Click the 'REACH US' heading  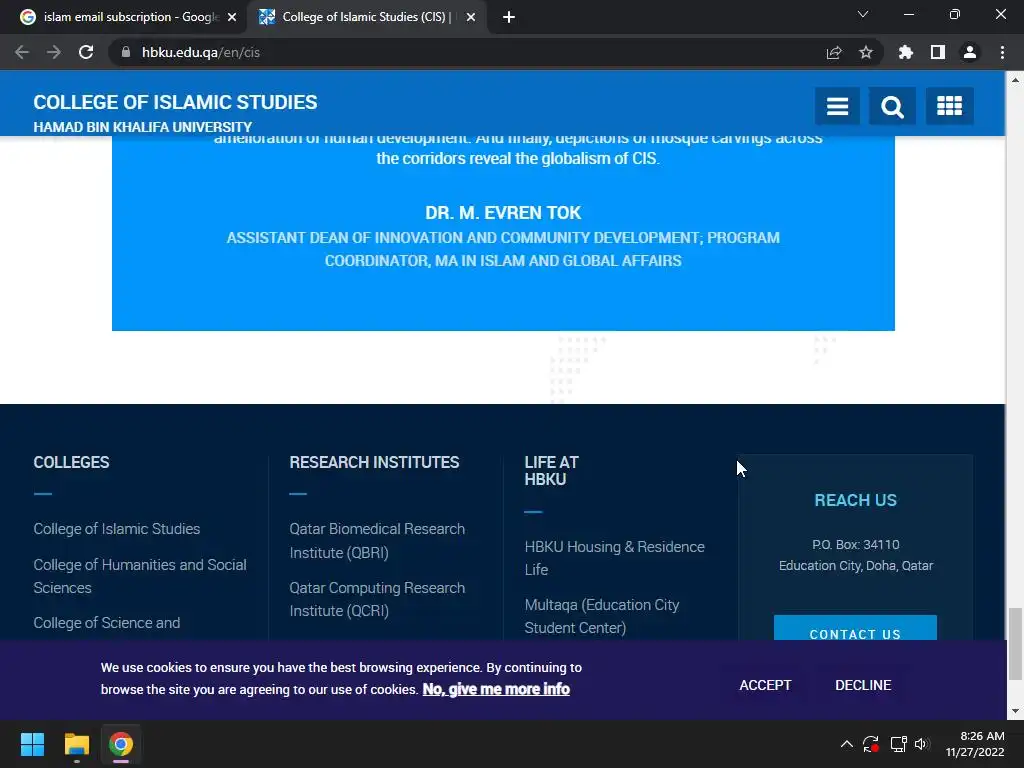coord(856,500)
